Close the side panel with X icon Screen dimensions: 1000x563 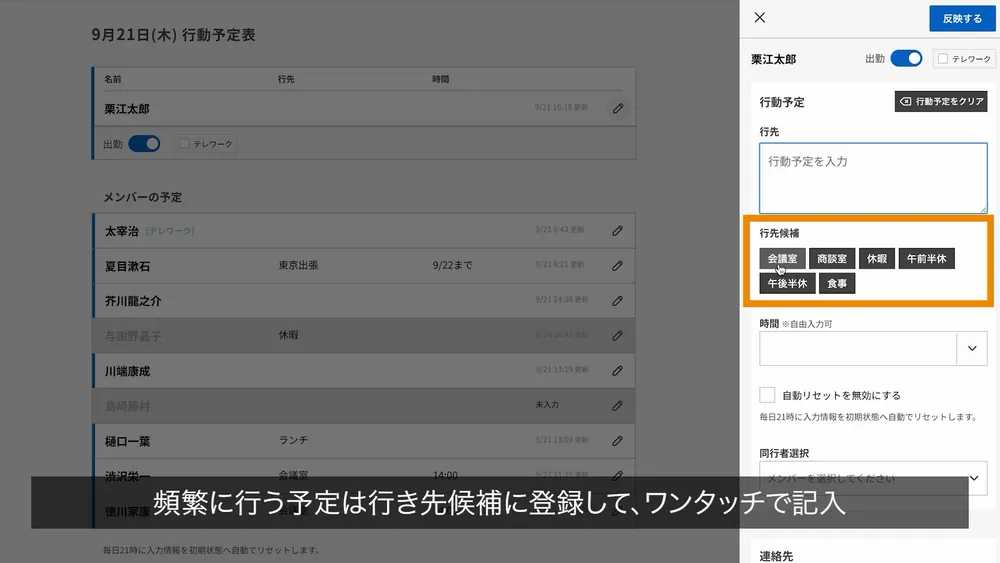(x=760, y=18)
